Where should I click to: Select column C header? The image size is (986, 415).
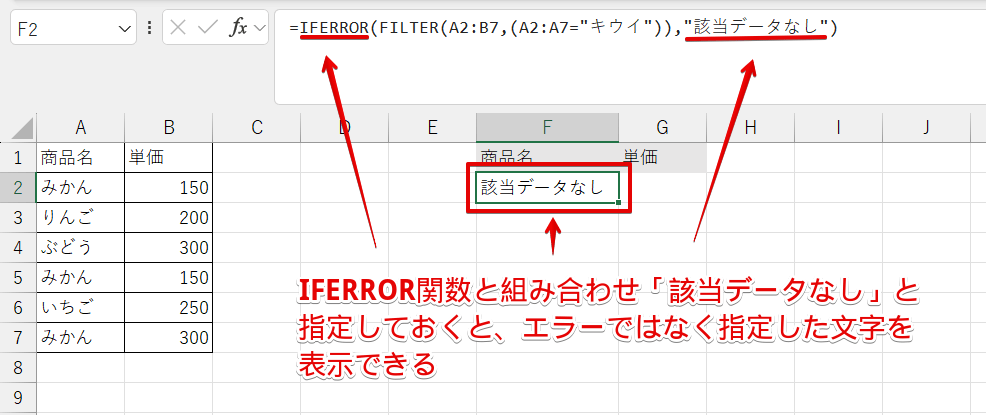click(257, 128)
